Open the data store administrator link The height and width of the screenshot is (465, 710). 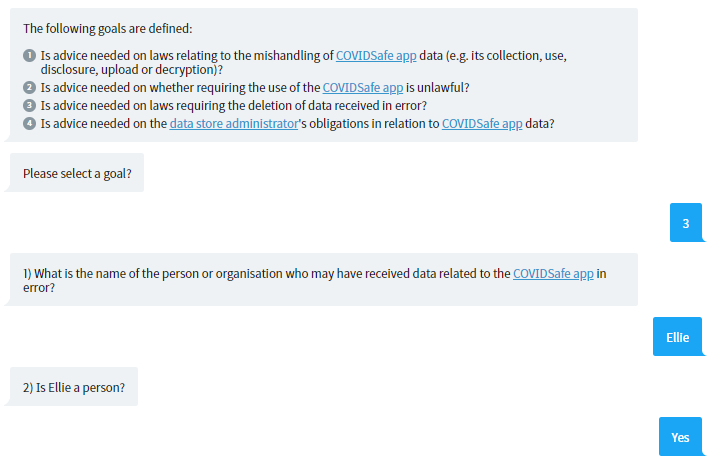tap(234, 124)
